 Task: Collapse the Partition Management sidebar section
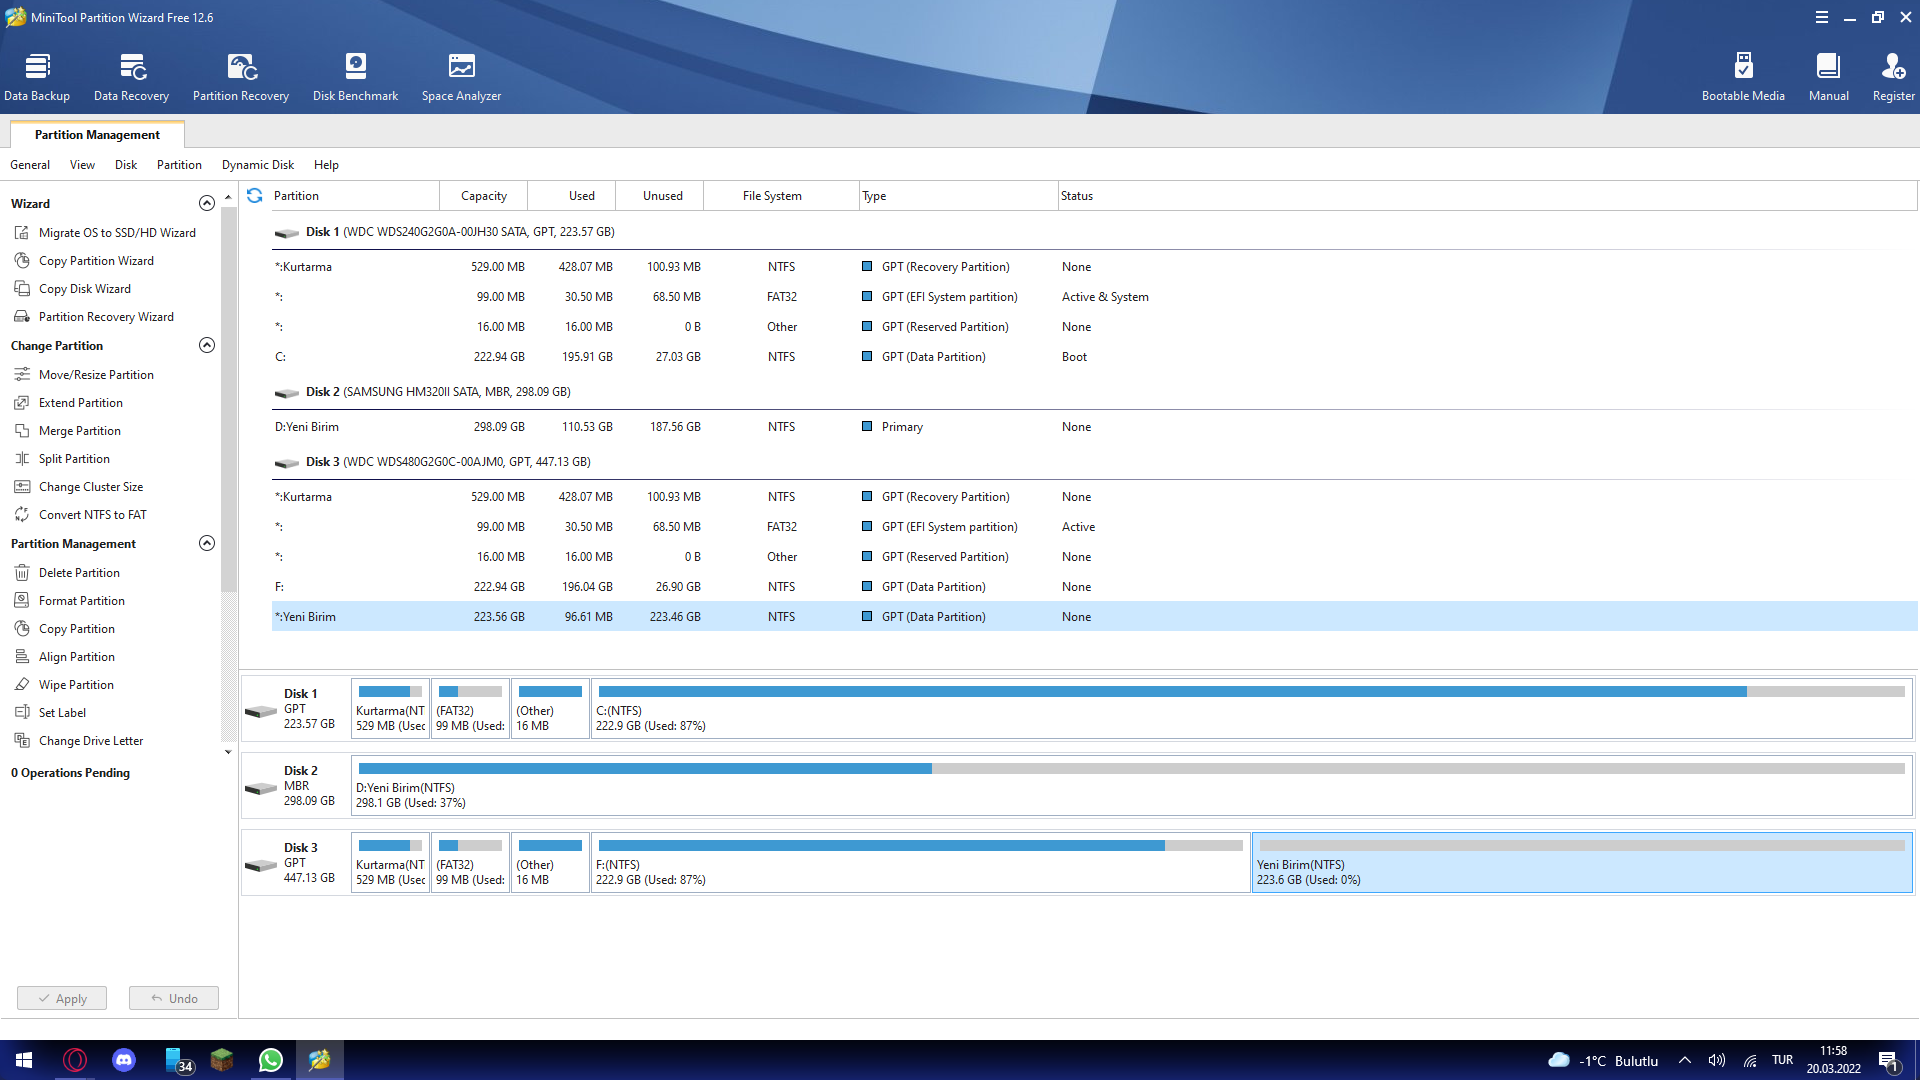207,544
